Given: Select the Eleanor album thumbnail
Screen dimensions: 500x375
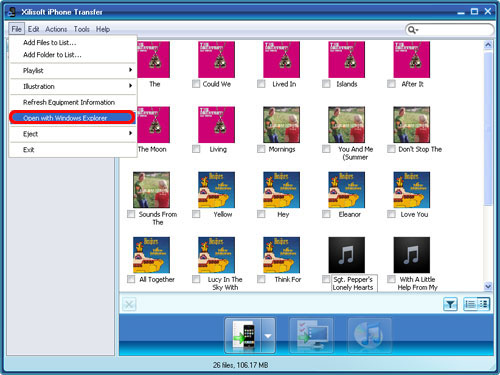Looking at the screenshot, I should pyautogui.click(x=346, y=190).
